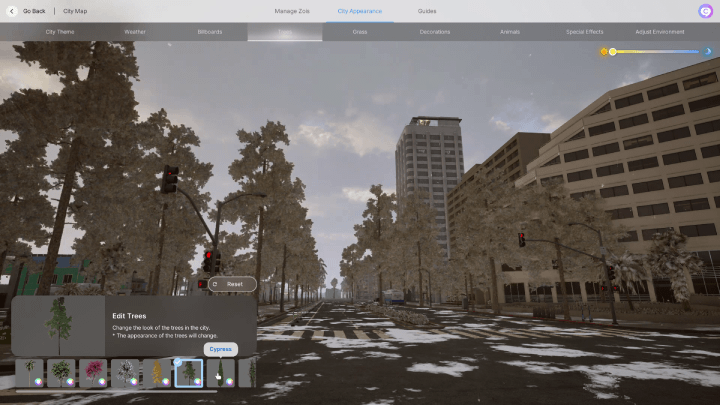Open the Special Effects tab
Image resolution: width=720 pixels, height=405 pixels.
point(584,32)
